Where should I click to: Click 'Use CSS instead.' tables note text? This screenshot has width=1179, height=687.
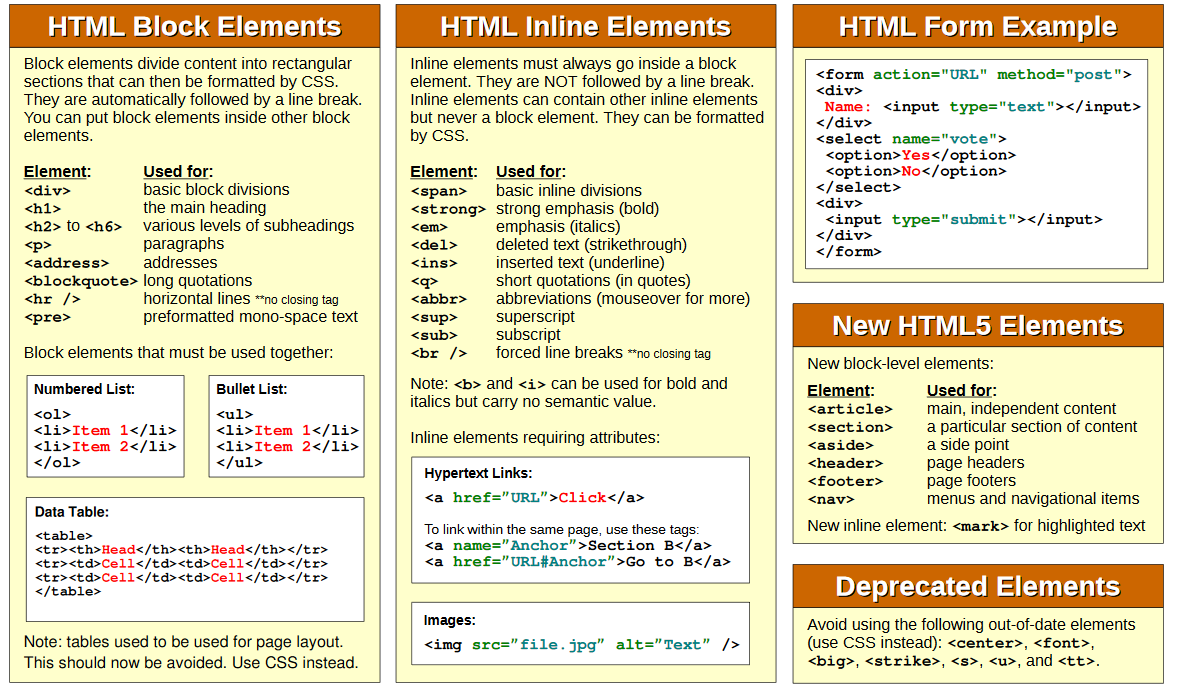pyautogui.click(x=296, y=663)
